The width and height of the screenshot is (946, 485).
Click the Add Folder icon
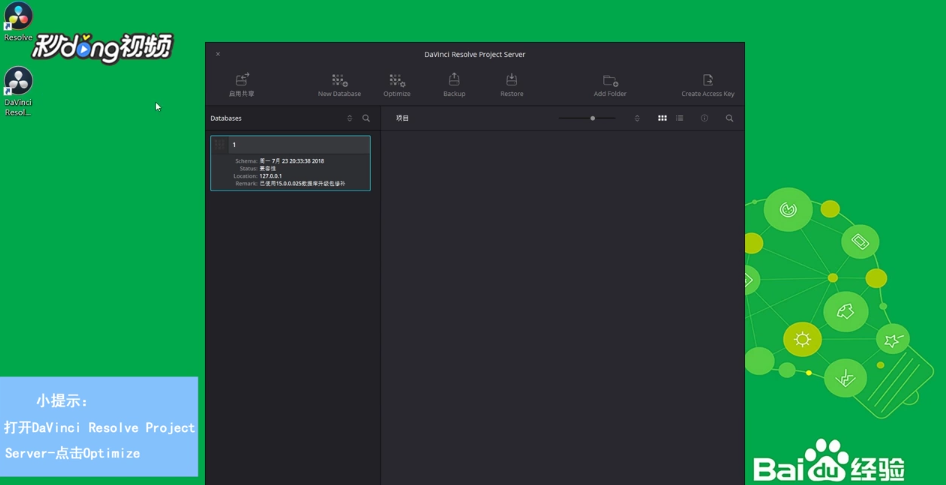[x=610, y=80]
